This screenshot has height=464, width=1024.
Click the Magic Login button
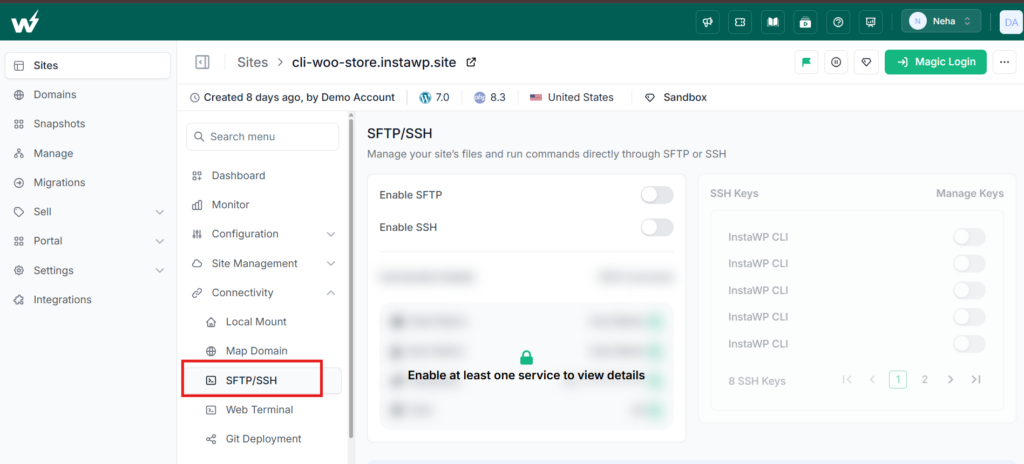click(935, 62)
